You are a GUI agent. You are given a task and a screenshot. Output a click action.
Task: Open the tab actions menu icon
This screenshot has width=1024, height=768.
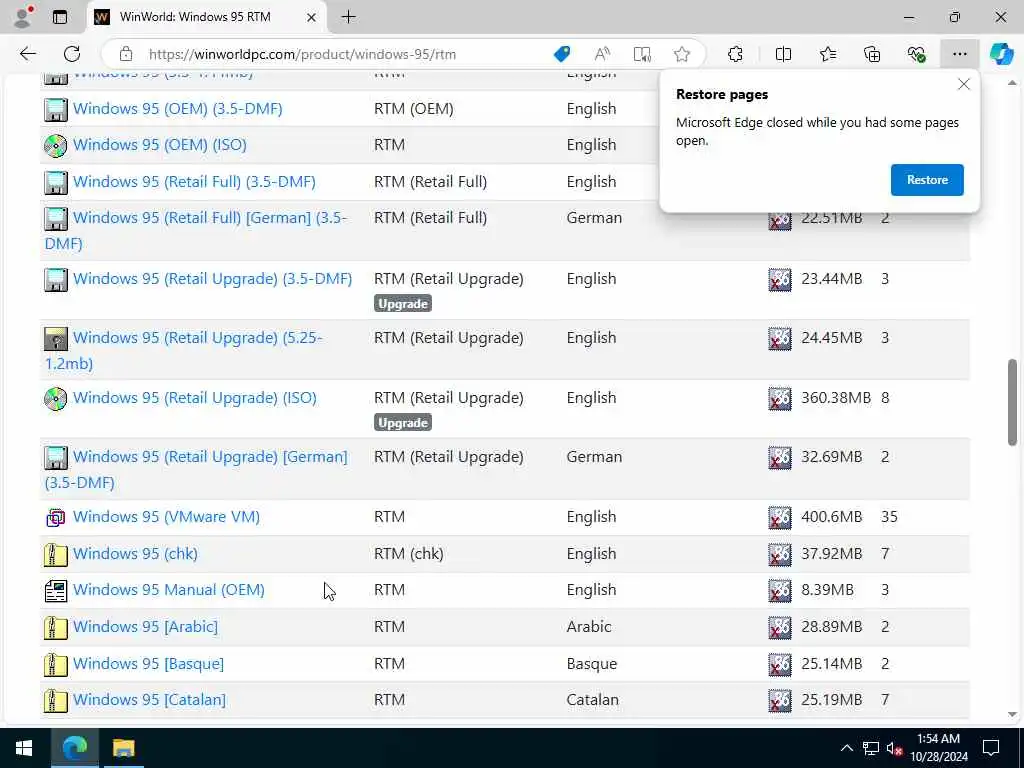[x=60, y=17]
